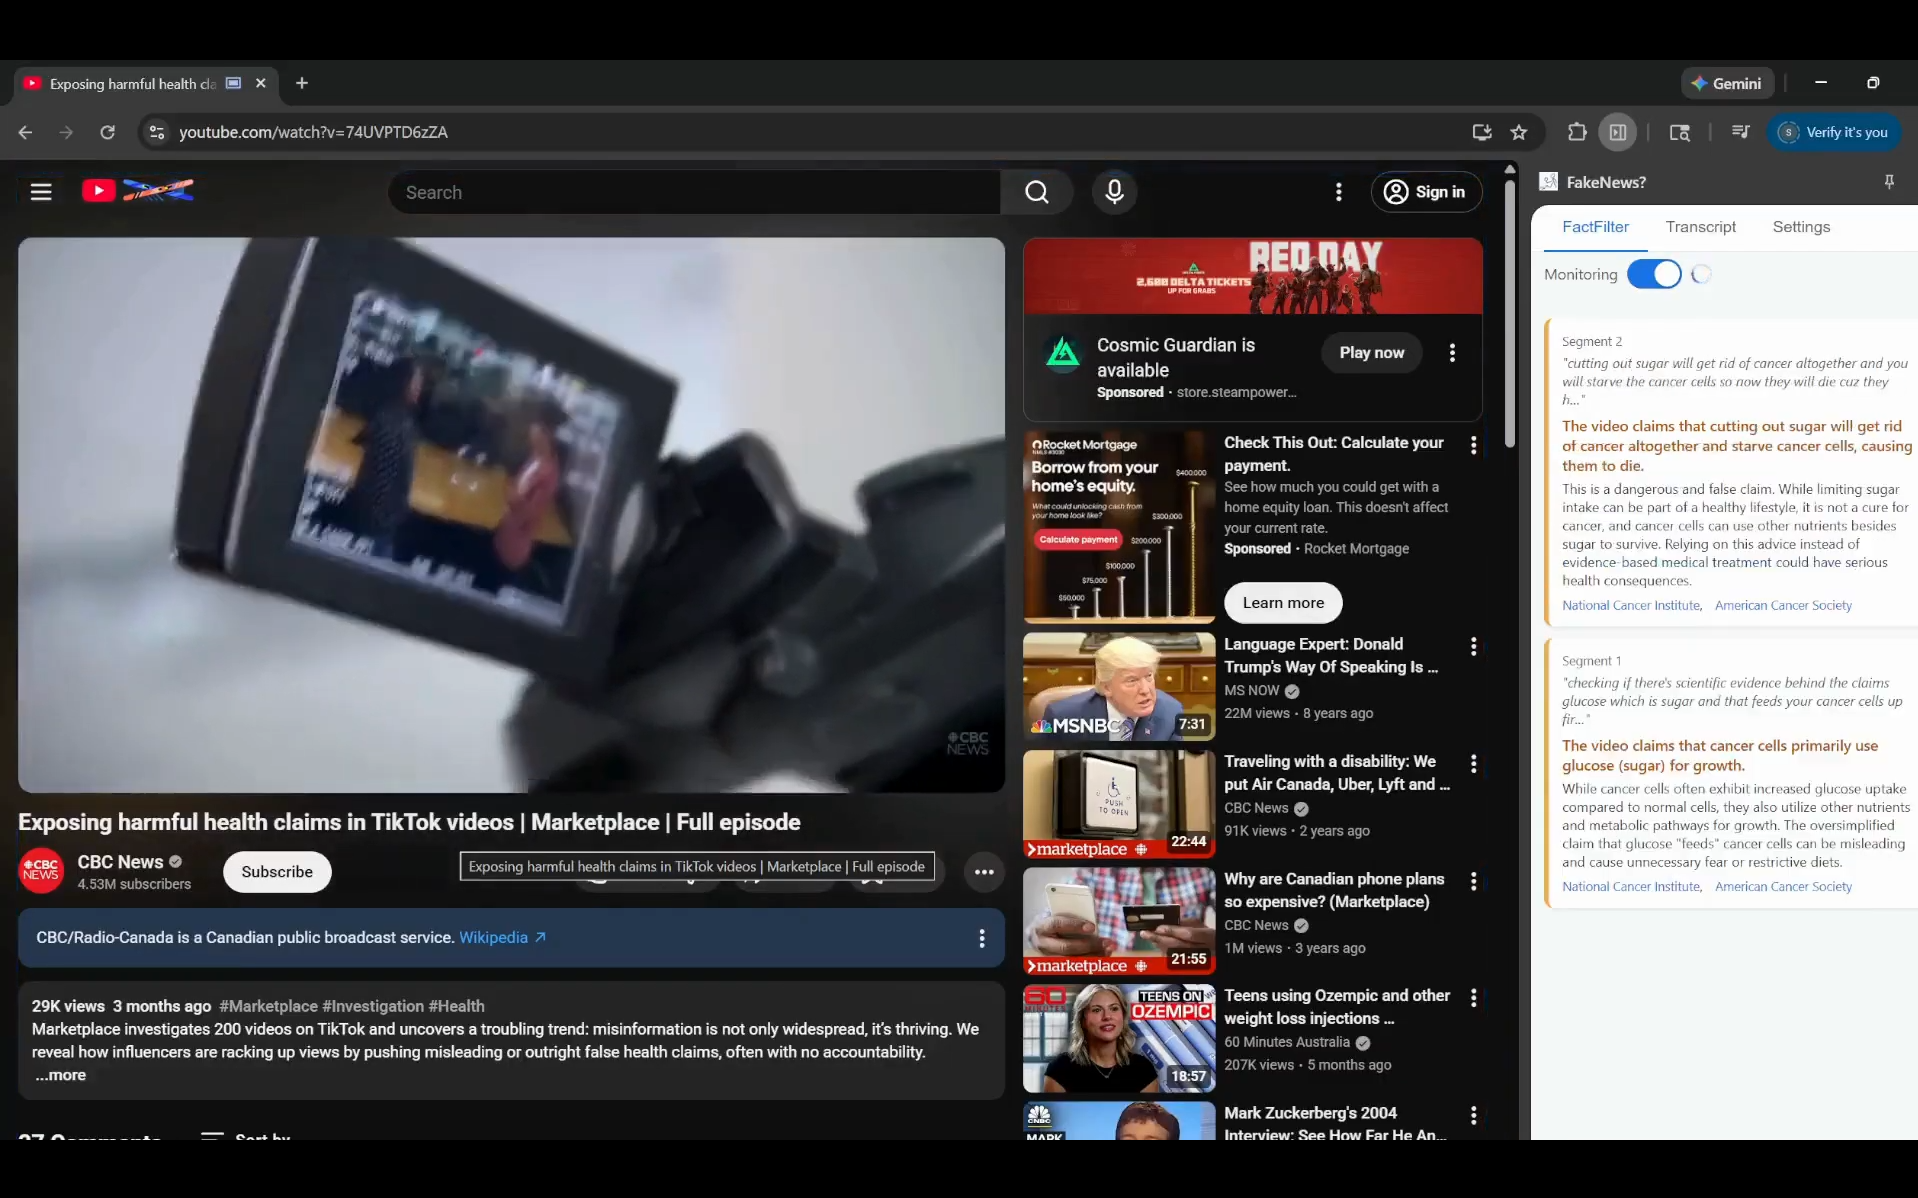Viewport: 1918px width, 1198px height.
Task: Open the Settings tab in FakeNews panel
Action: pyautogui.click(x=1801, y=227)
